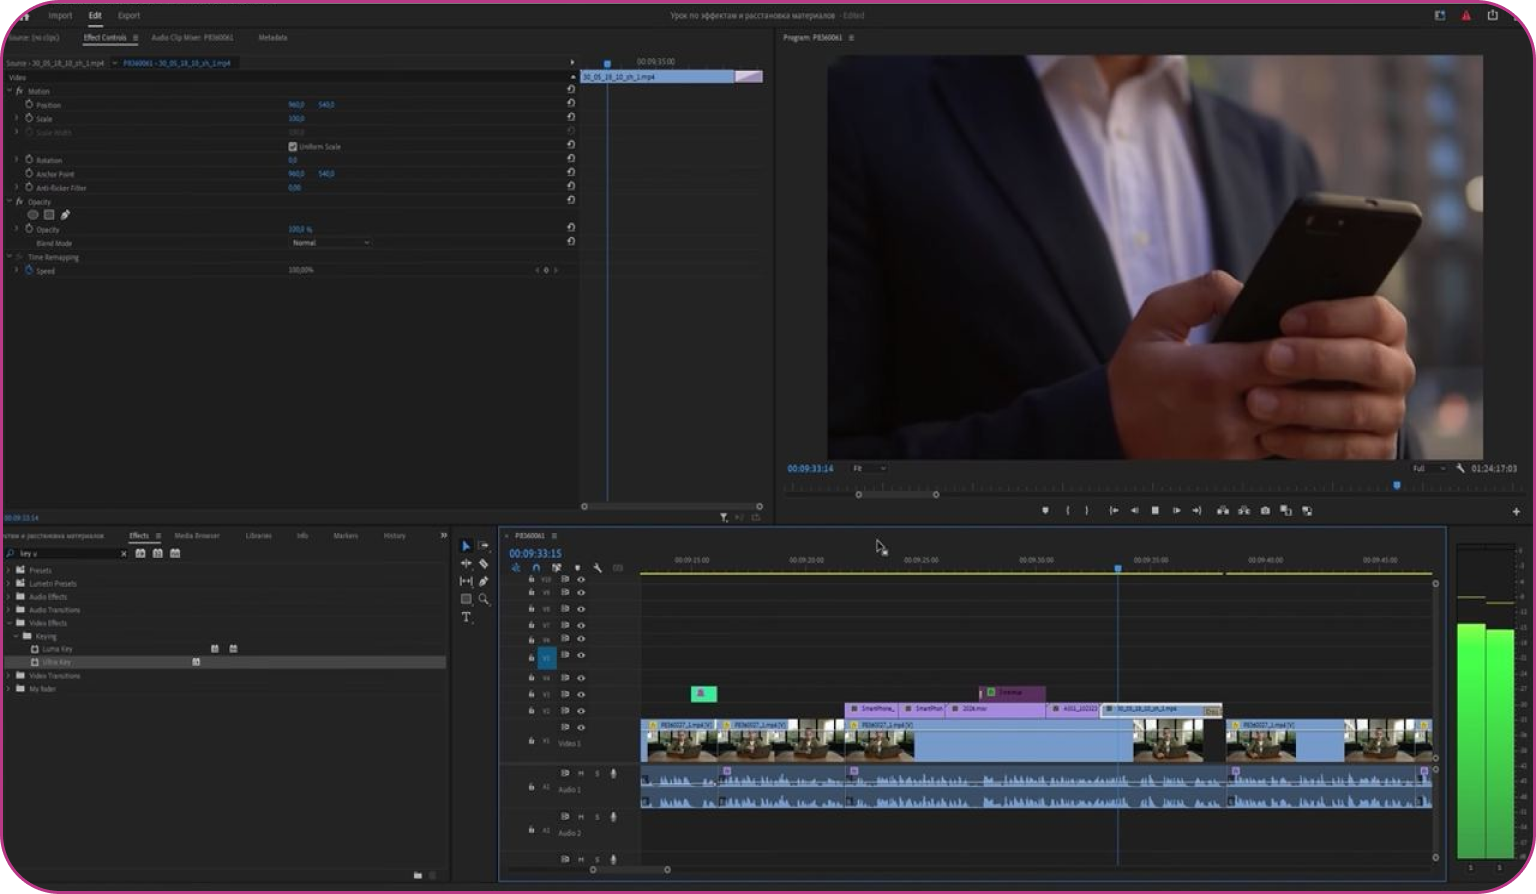This screenshot has width=1536, height=894.
Task: Select the Ripple Edit tool
Action: (466, 564)
